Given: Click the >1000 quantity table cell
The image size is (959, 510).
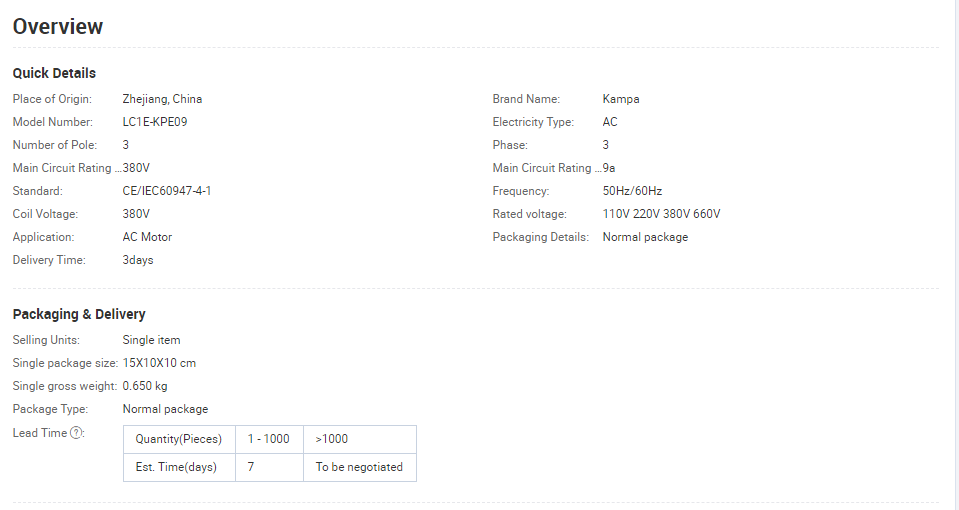Looking at the screenshot, I should click(x=360, y=439).
